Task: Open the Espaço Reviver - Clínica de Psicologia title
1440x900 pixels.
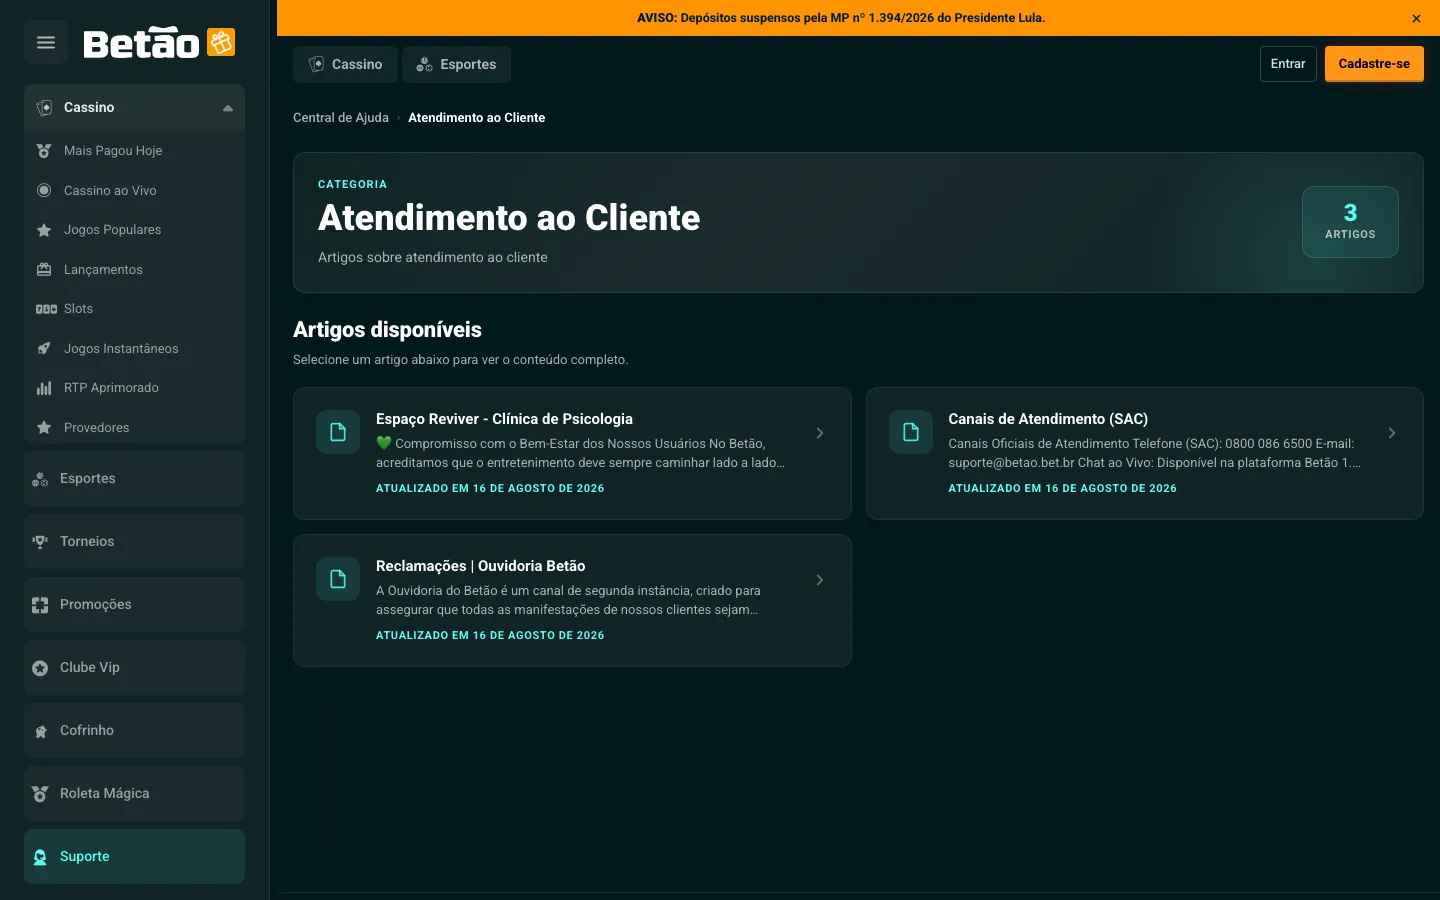Action: pyautogui.click(x=504, y=419)
